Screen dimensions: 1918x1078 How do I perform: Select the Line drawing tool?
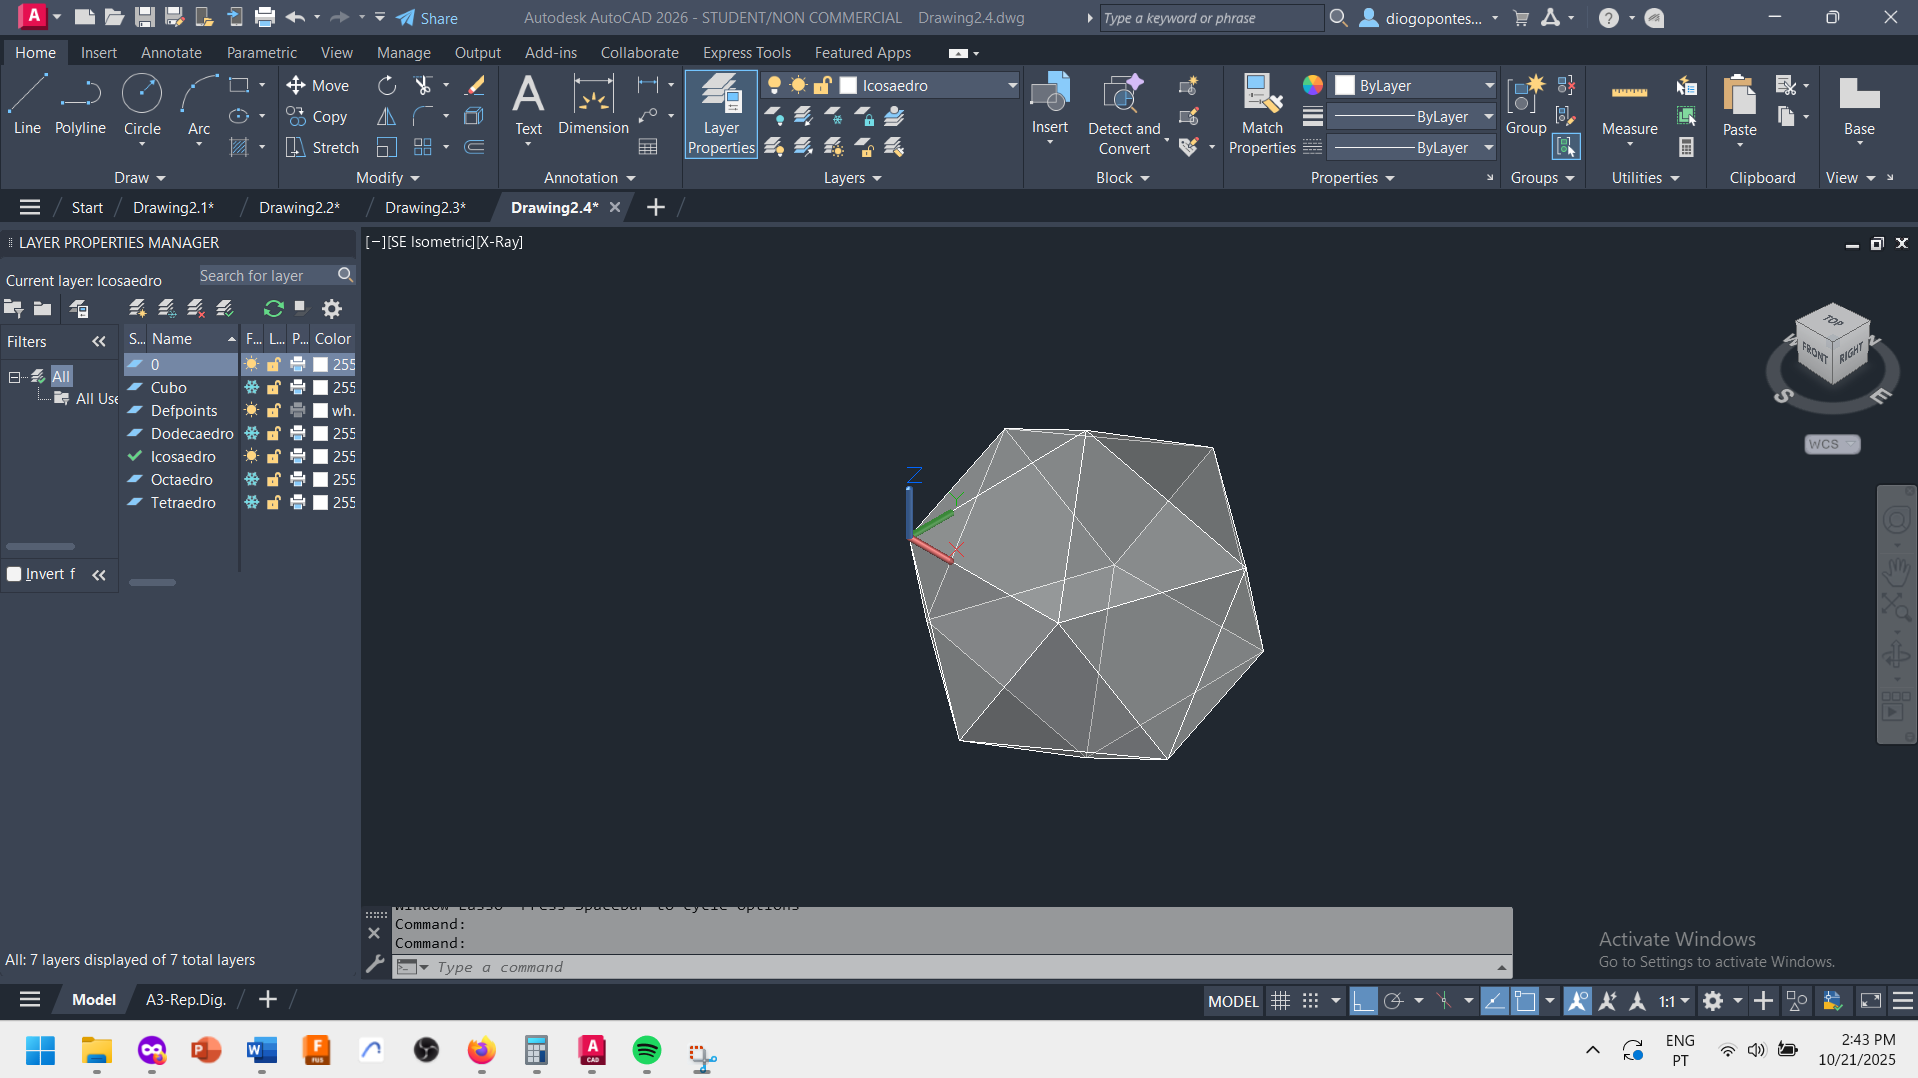click(27, 104)
